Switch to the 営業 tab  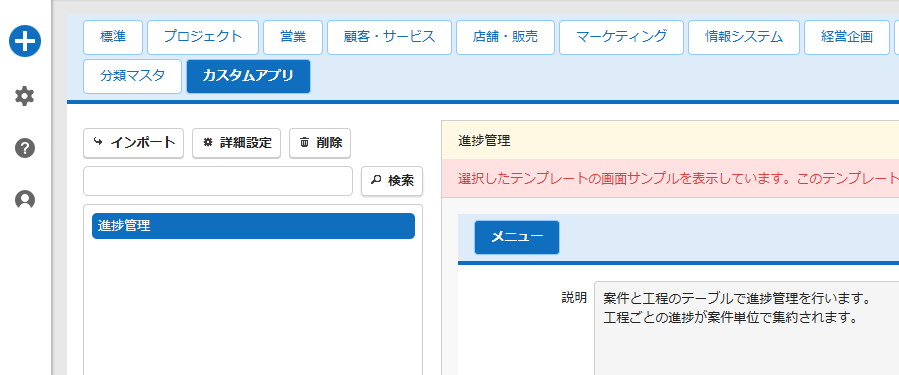pos(293,37)
